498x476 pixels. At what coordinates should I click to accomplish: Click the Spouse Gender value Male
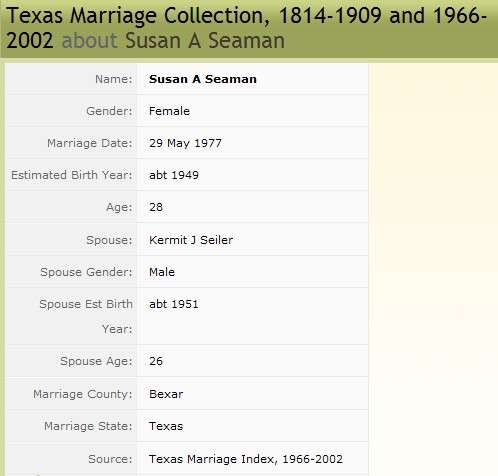coord(162,272)
